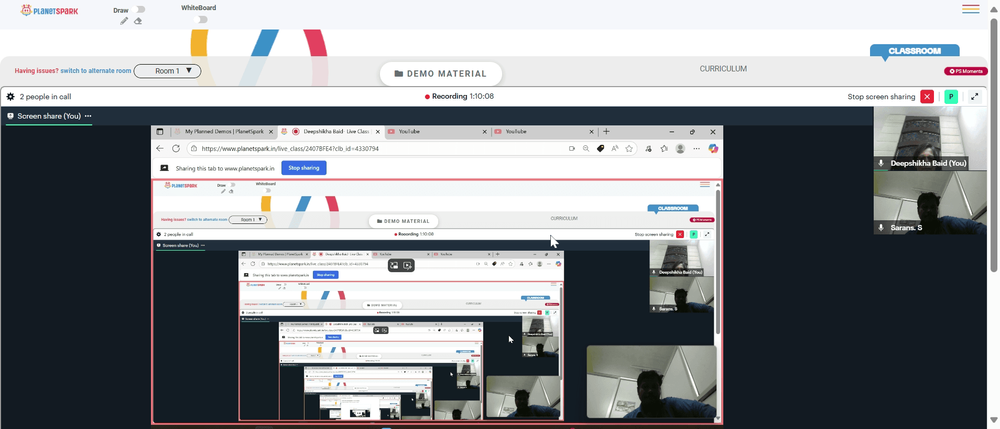Screen dimensions: 1000x429
Task: Stop screen sharing with the red X button
Action: [927, 97]
